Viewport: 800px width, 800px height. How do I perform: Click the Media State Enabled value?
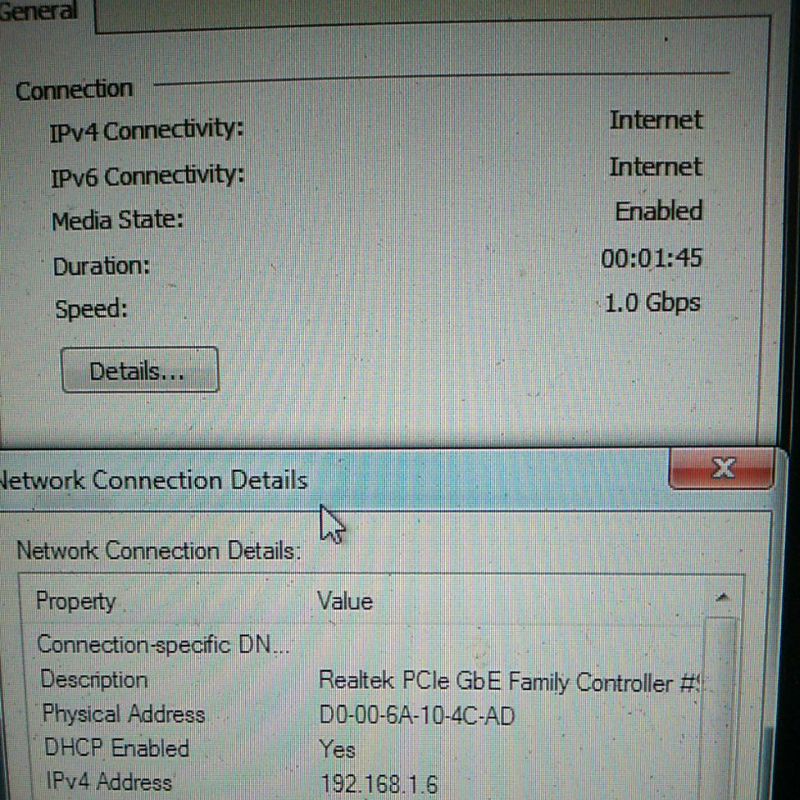click(x=659, y=212)
